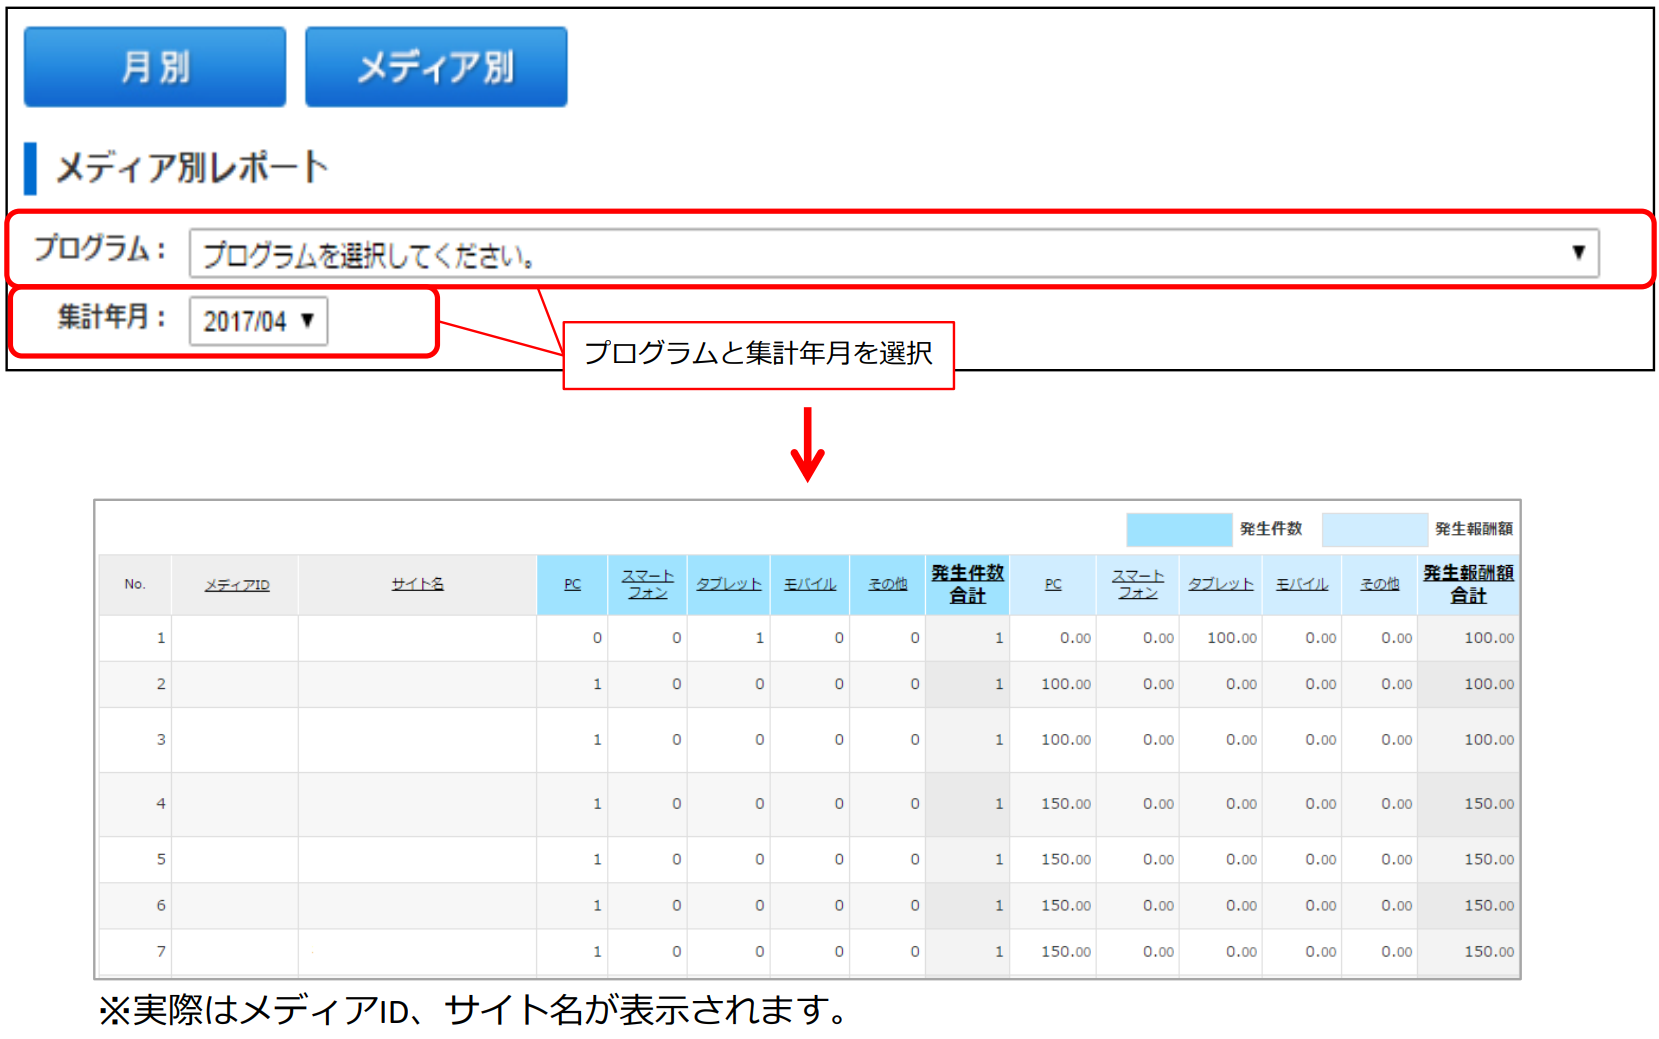This screenshot has height=1039, width=1659.
Task: Sort by PC in the 発生件数 columns
Action: (572, 584)
